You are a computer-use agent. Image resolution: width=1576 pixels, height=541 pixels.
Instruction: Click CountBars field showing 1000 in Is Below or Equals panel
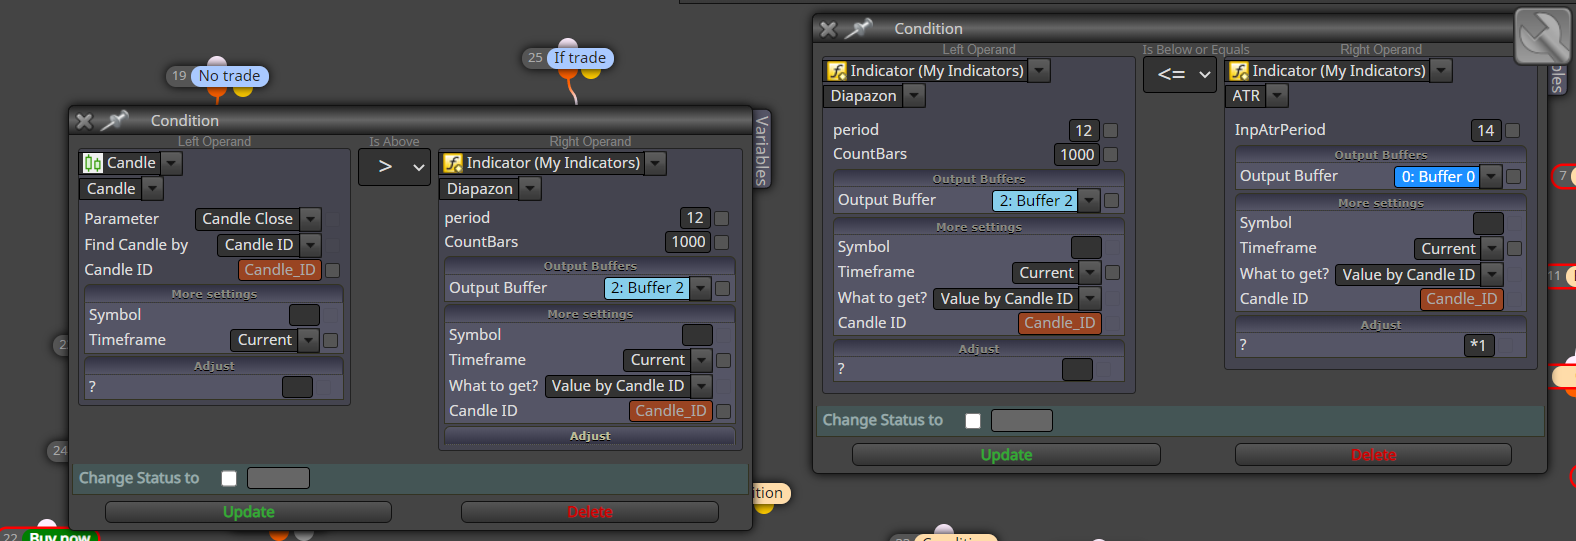tap(1076, 154)
